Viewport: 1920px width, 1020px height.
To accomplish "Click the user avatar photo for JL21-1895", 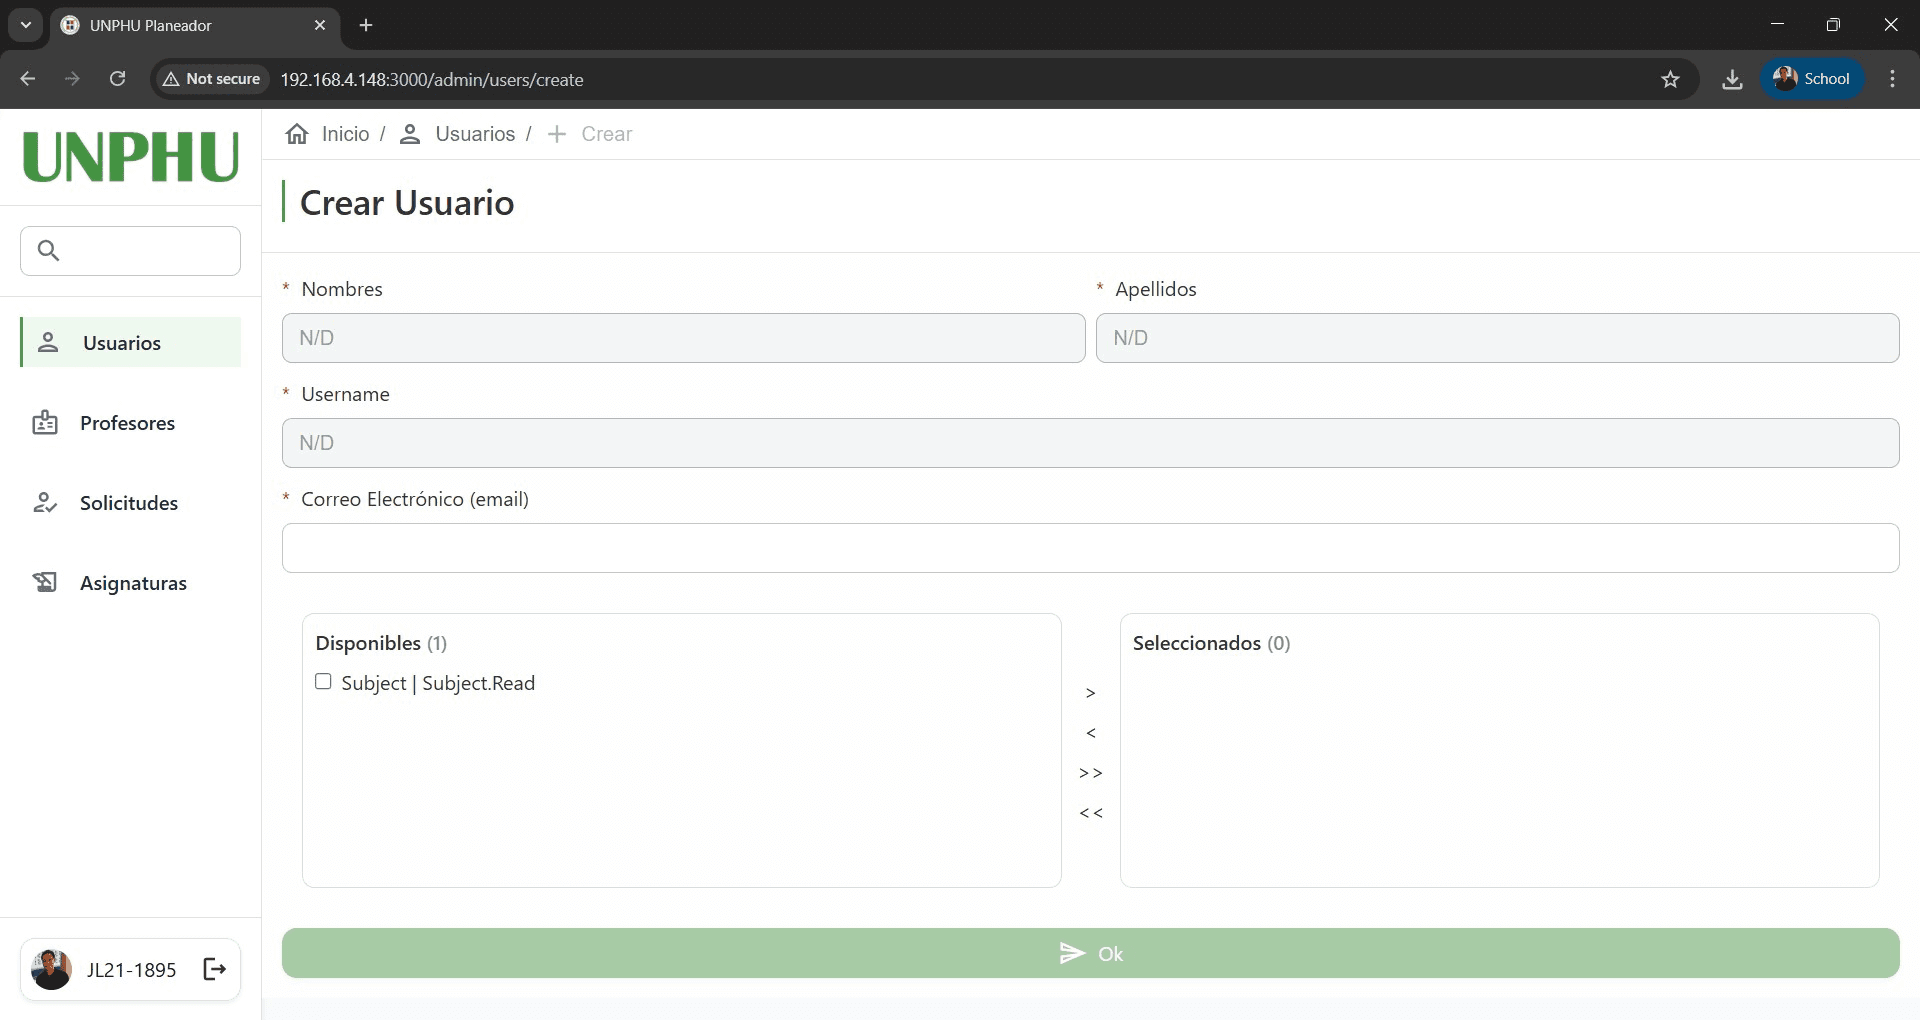I will coord(51,969).
